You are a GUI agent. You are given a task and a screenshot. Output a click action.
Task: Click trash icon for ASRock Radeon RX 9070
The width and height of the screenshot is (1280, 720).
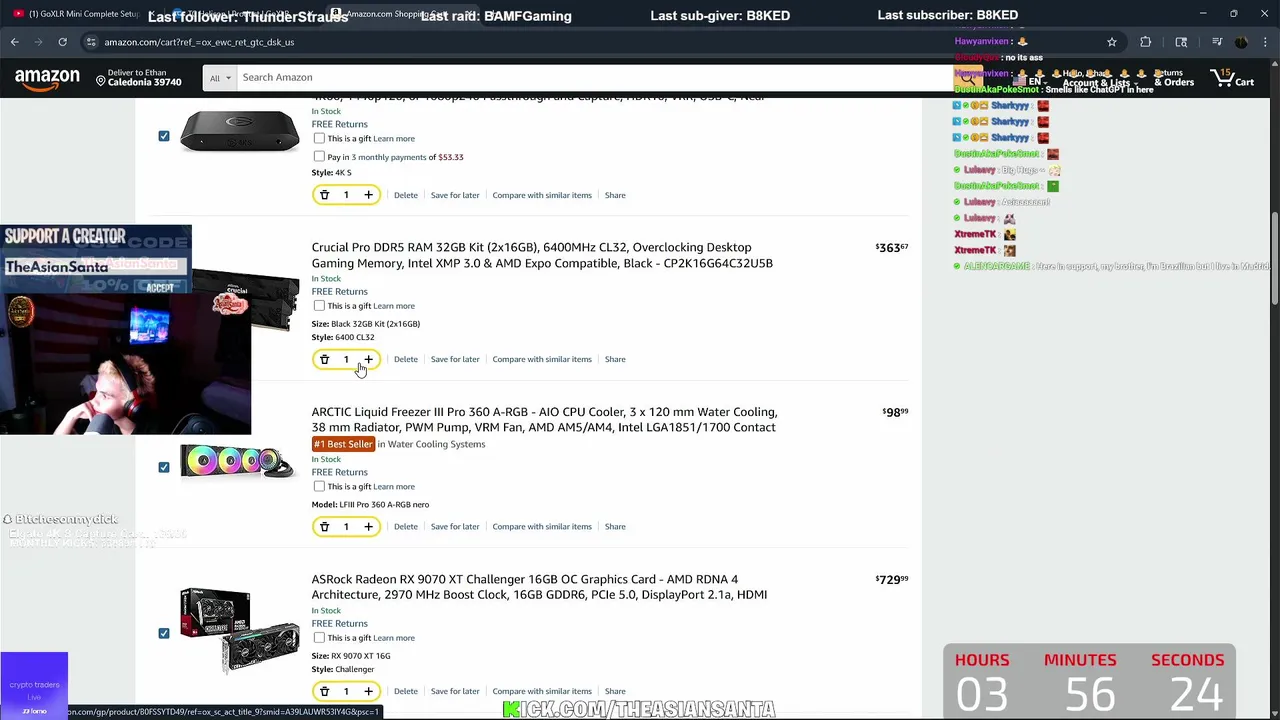click(324, 691)
